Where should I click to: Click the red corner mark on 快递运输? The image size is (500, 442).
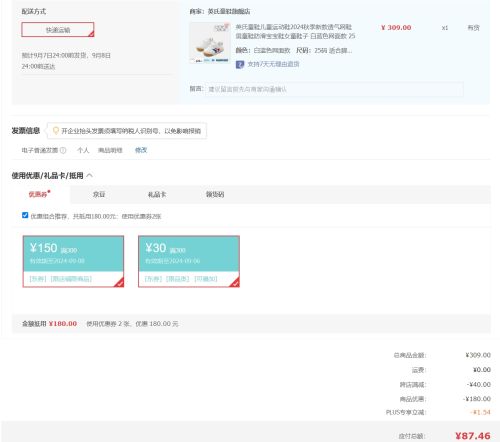click(91, 34)
